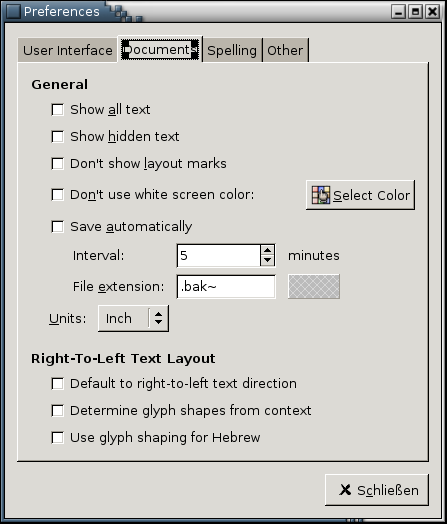Increase the Interval value with up arrow

[267, 251]
